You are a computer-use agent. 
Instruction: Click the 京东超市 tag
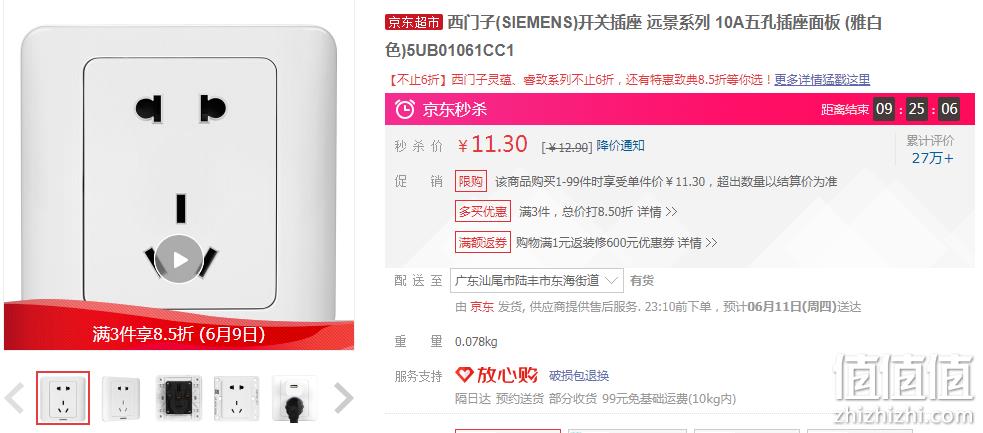click(414, 23)
